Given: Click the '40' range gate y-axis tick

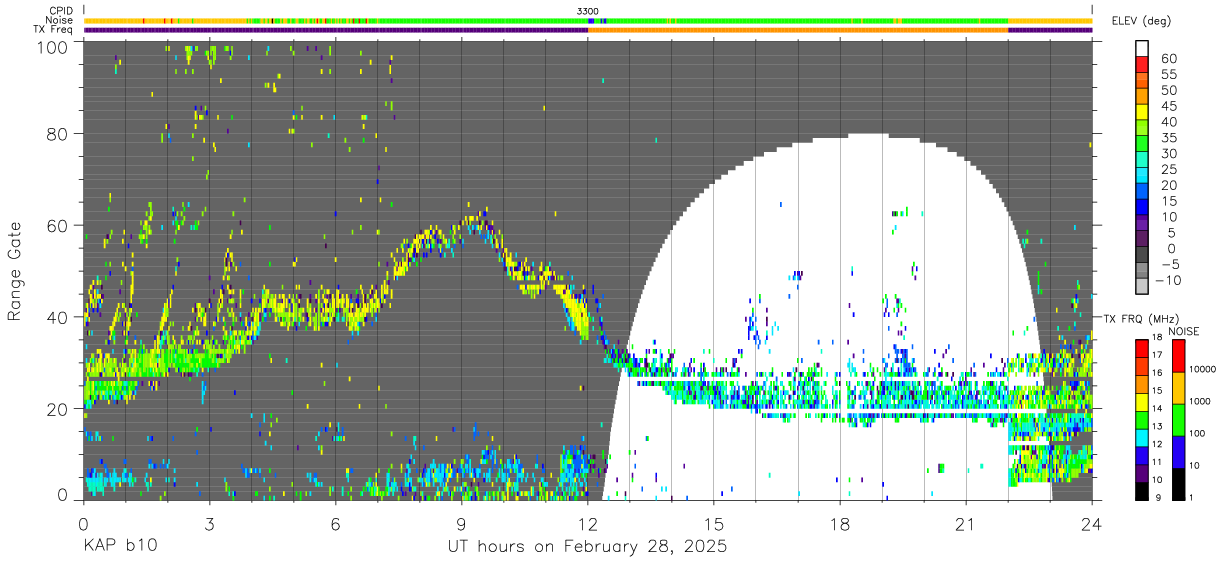Looking at the screenshot, I should pos(56,317).
